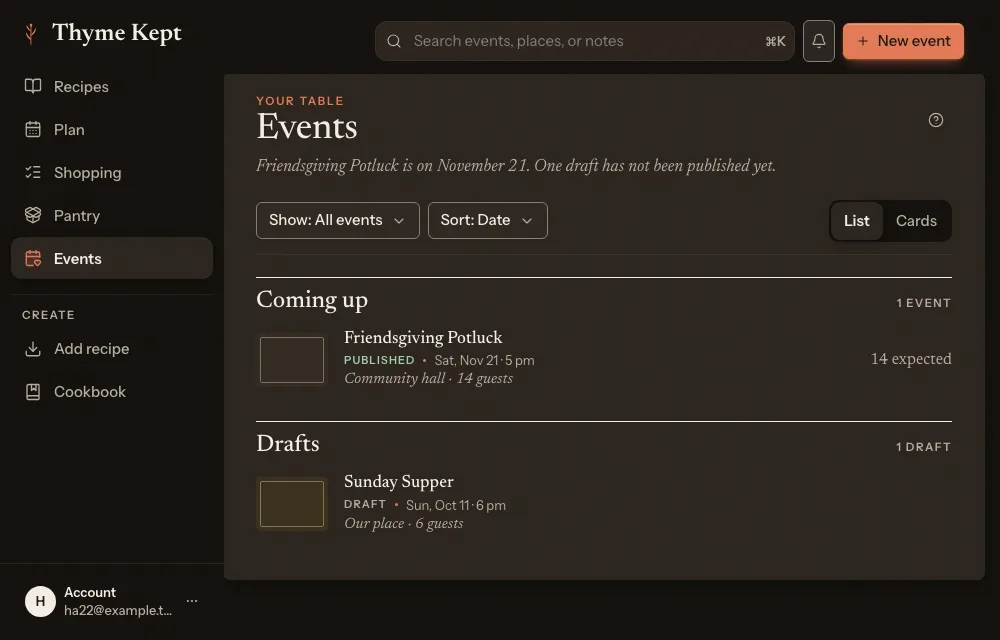Viewport: 1000px width, 640px height.
Task: Click "Community hall · 14 guests" text
Action: point(428,378)
